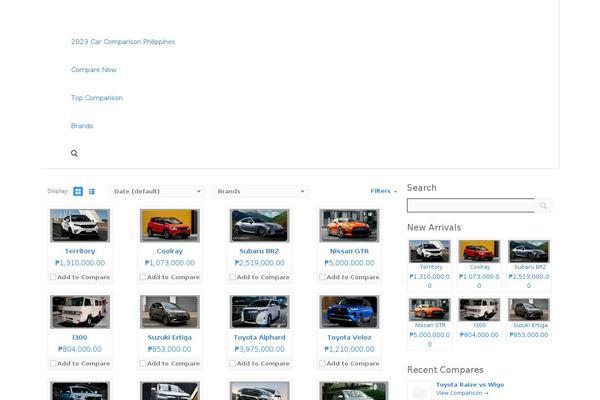The height and width of the screenshot is (400, 600).
Task: Open the Brands filter dropdown
Action: [x=261, y=191]
